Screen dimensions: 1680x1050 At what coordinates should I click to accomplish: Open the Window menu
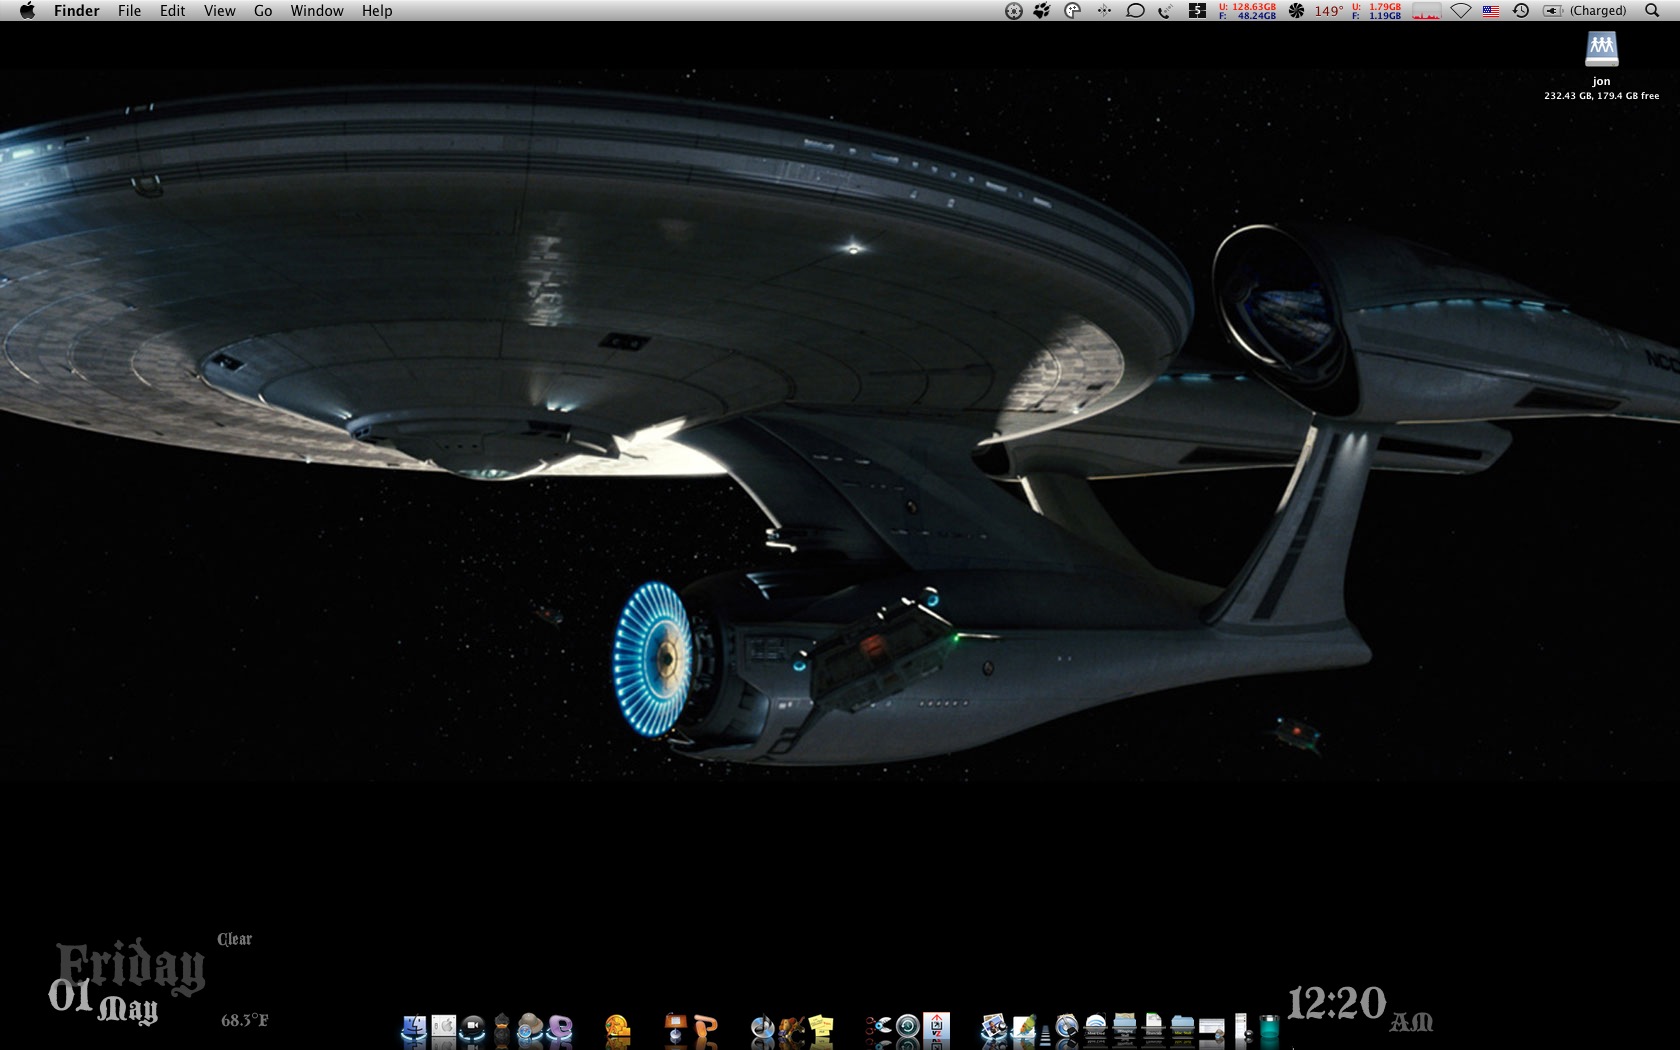[x=317, y=11]
